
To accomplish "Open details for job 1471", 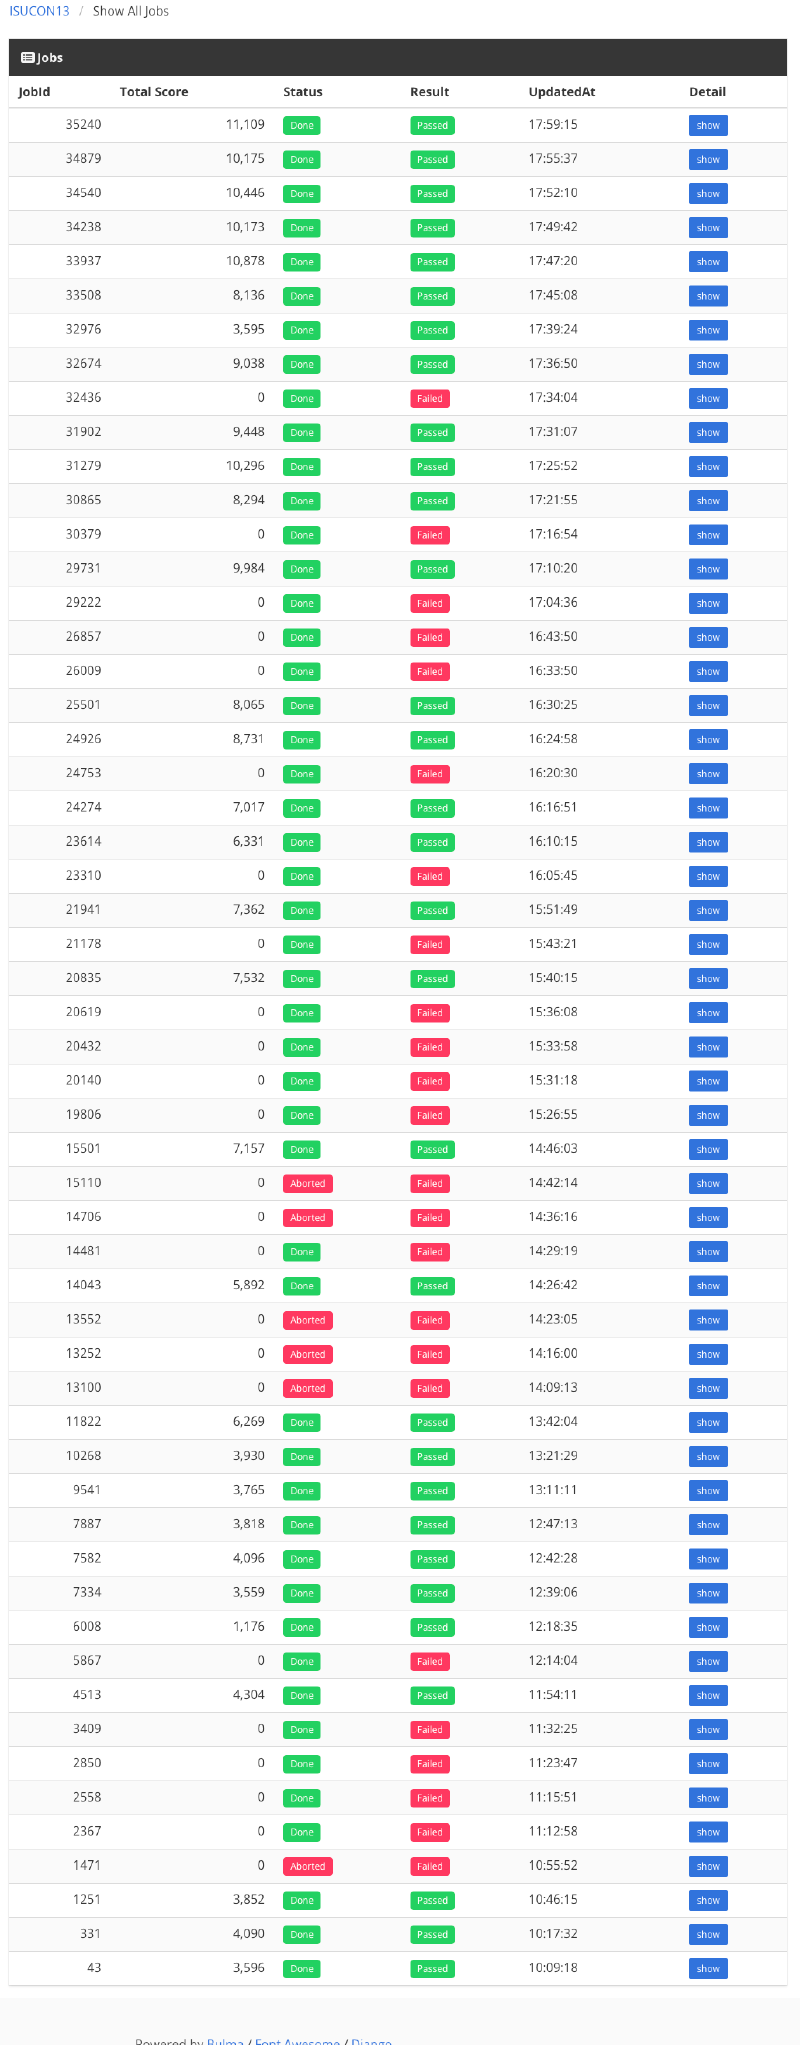I will click(x=707, y=1867).
